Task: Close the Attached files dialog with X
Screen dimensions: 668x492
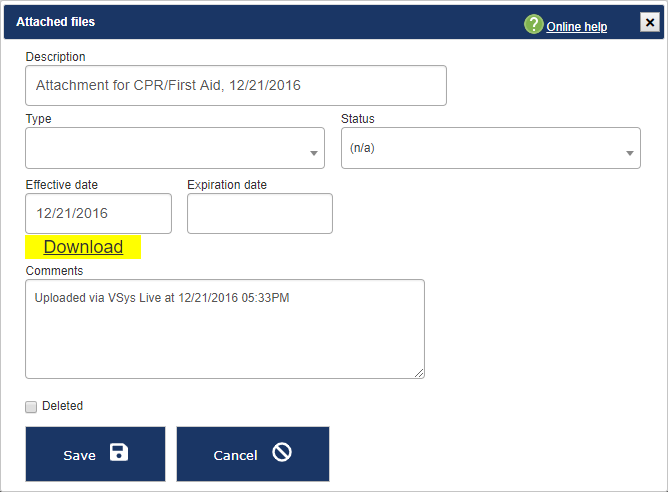Action: click(649, 23)
